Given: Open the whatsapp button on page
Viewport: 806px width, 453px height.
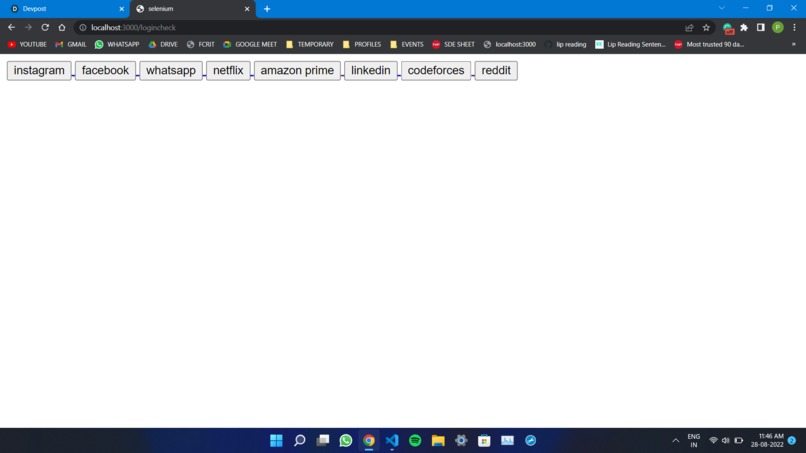Looking at the screenshot, I should tap(171, 70).
